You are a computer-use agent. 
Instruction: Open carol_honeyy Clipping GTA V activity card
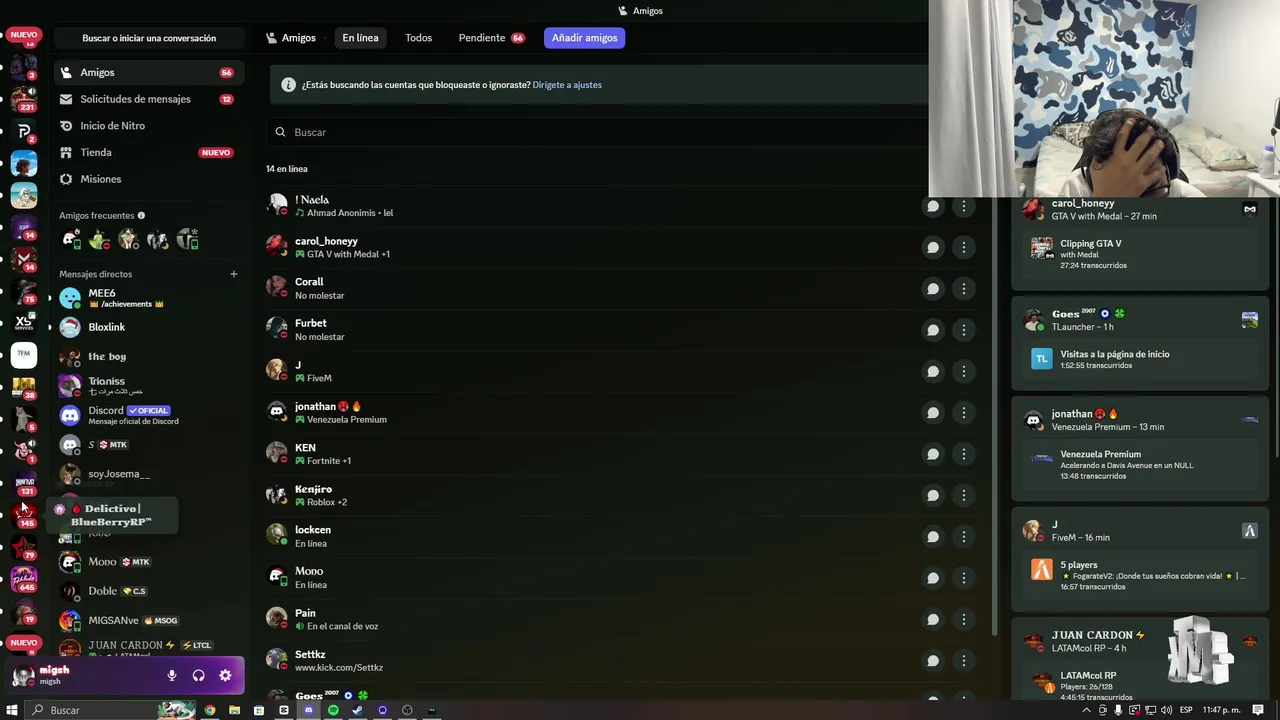point(1140,253)
